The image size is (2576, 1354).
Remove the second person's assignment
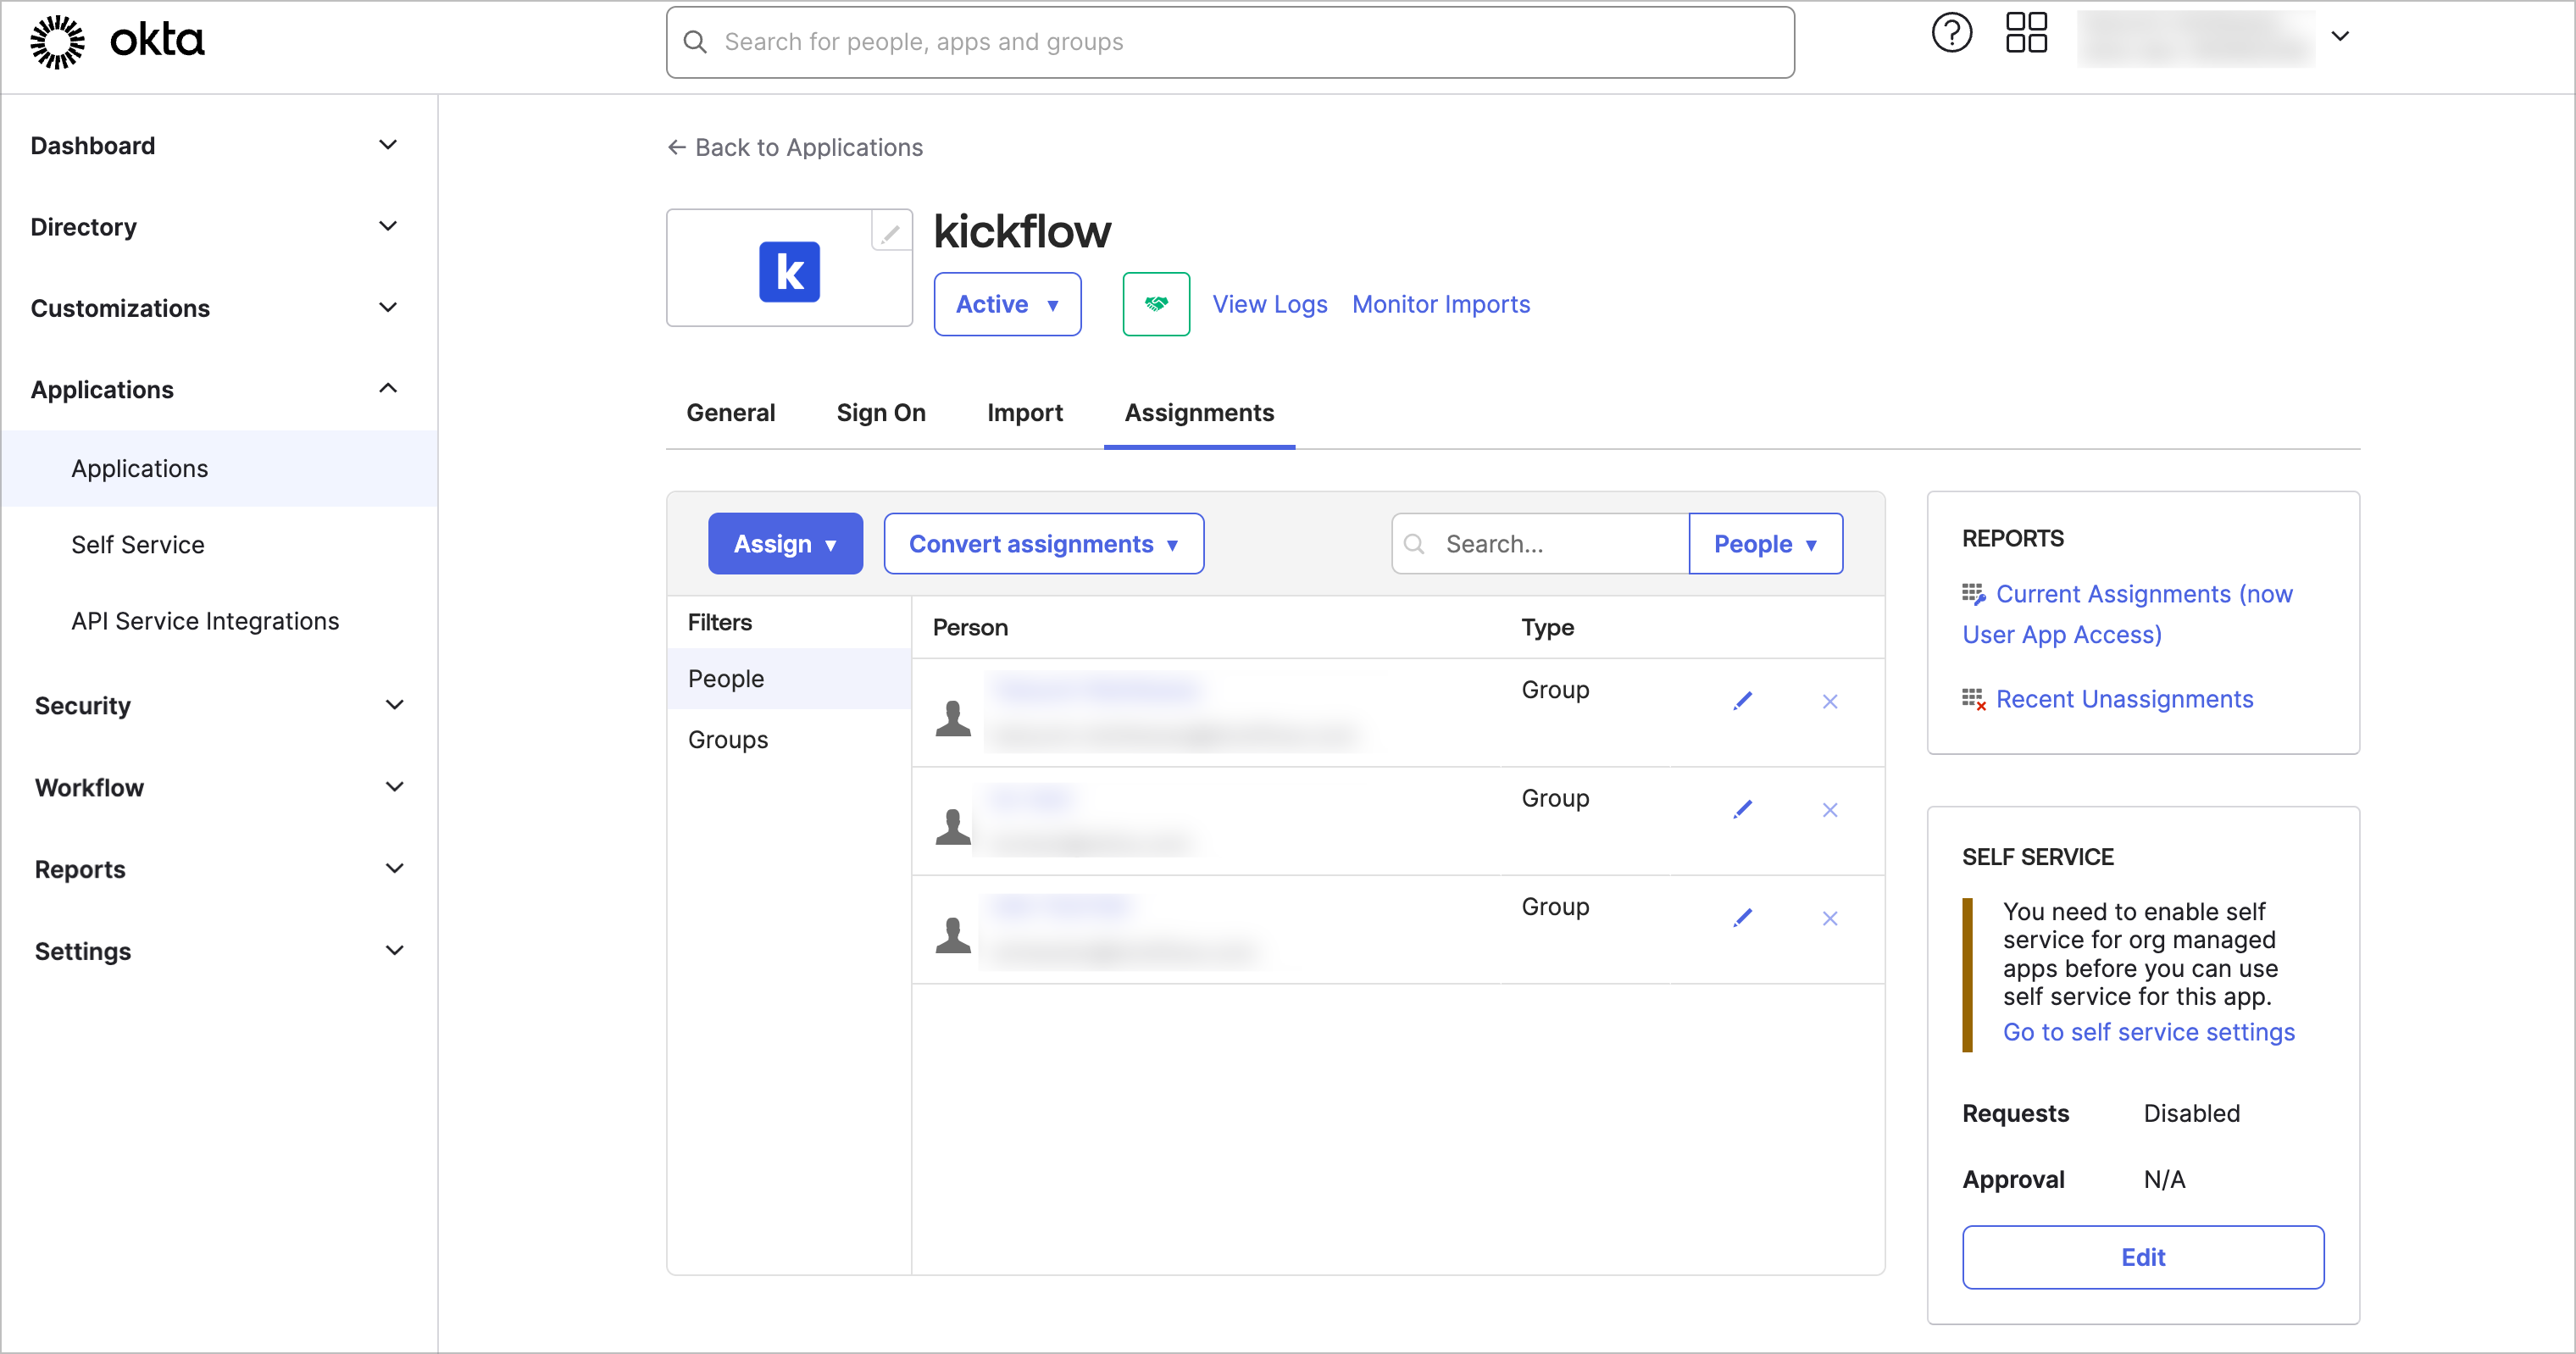(1830, 809)
